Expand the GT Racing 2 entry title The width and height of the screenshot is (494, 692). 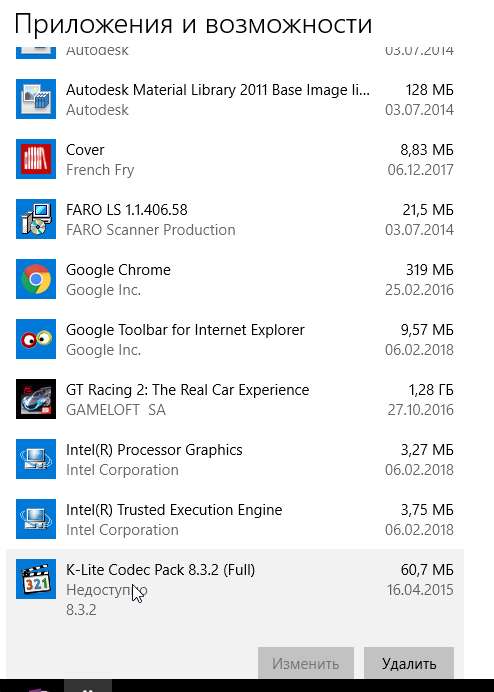(188, 390)
